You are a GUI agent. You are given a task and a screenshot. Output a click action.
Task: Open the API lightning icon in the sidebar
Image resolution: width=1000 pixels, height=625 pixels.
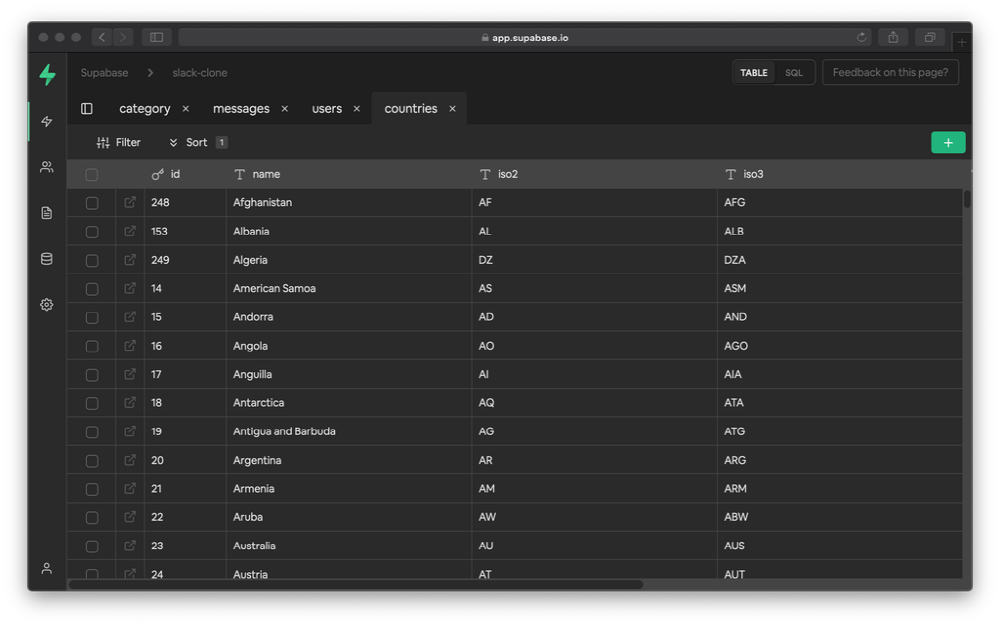[x=47, y=121]
